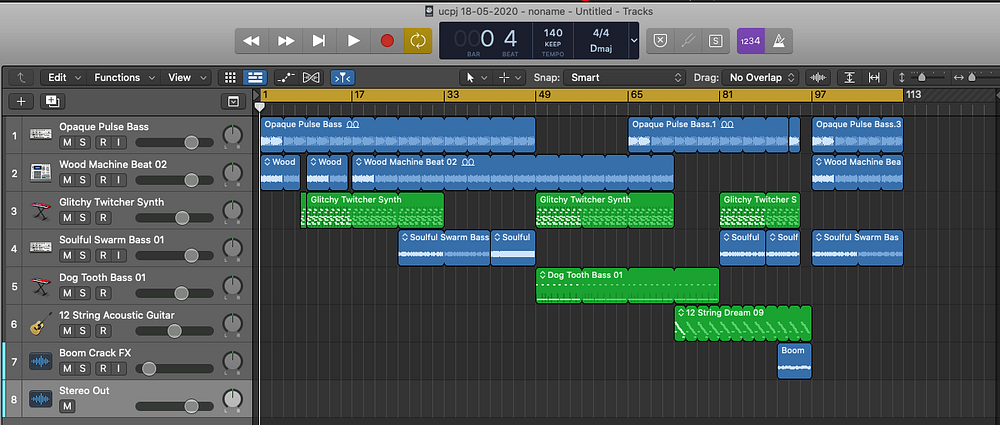Click the Duplicate Track button
Image resolution: width=1000 pixels, height=425 pixels.
tap(52, 101)
